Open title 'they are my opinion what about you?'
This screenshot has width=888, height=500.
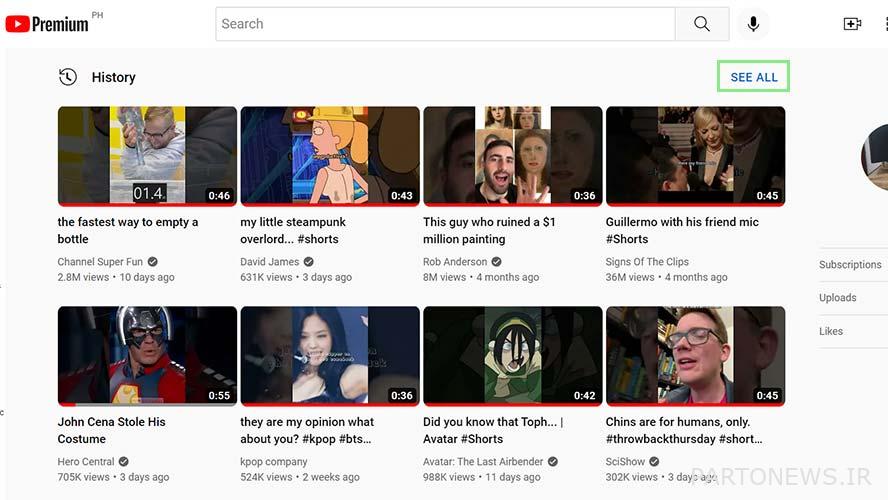(307, 430)
